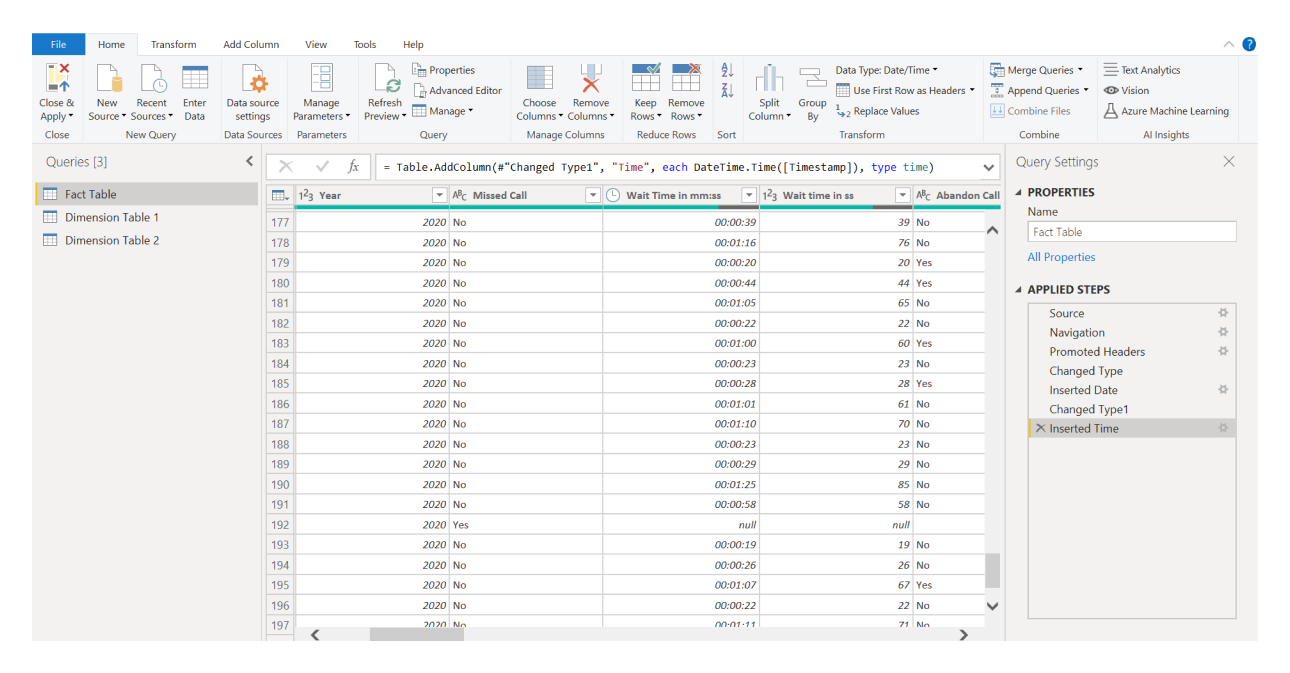The height and width of the screenshot is (673, 1290).
Task: Click the Split Column icon
Action: point(769,78)
